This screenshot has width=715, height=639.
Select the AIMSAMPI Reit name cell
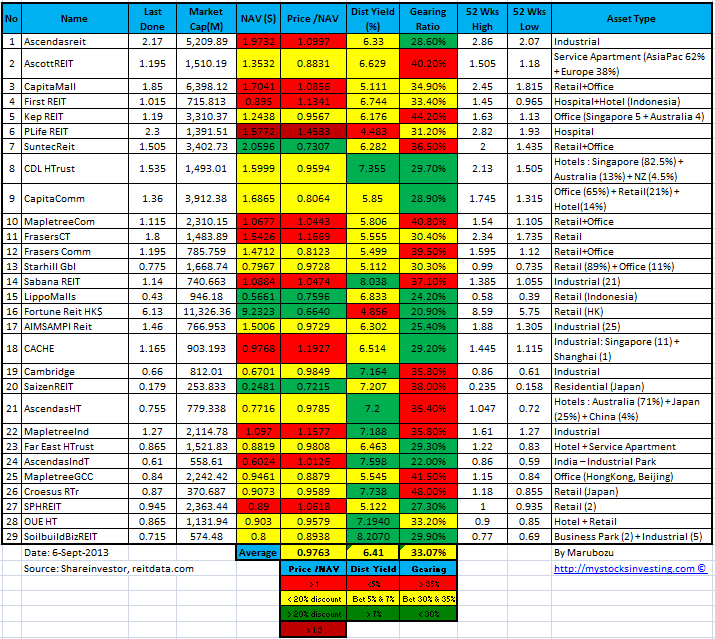click(75, 327)
